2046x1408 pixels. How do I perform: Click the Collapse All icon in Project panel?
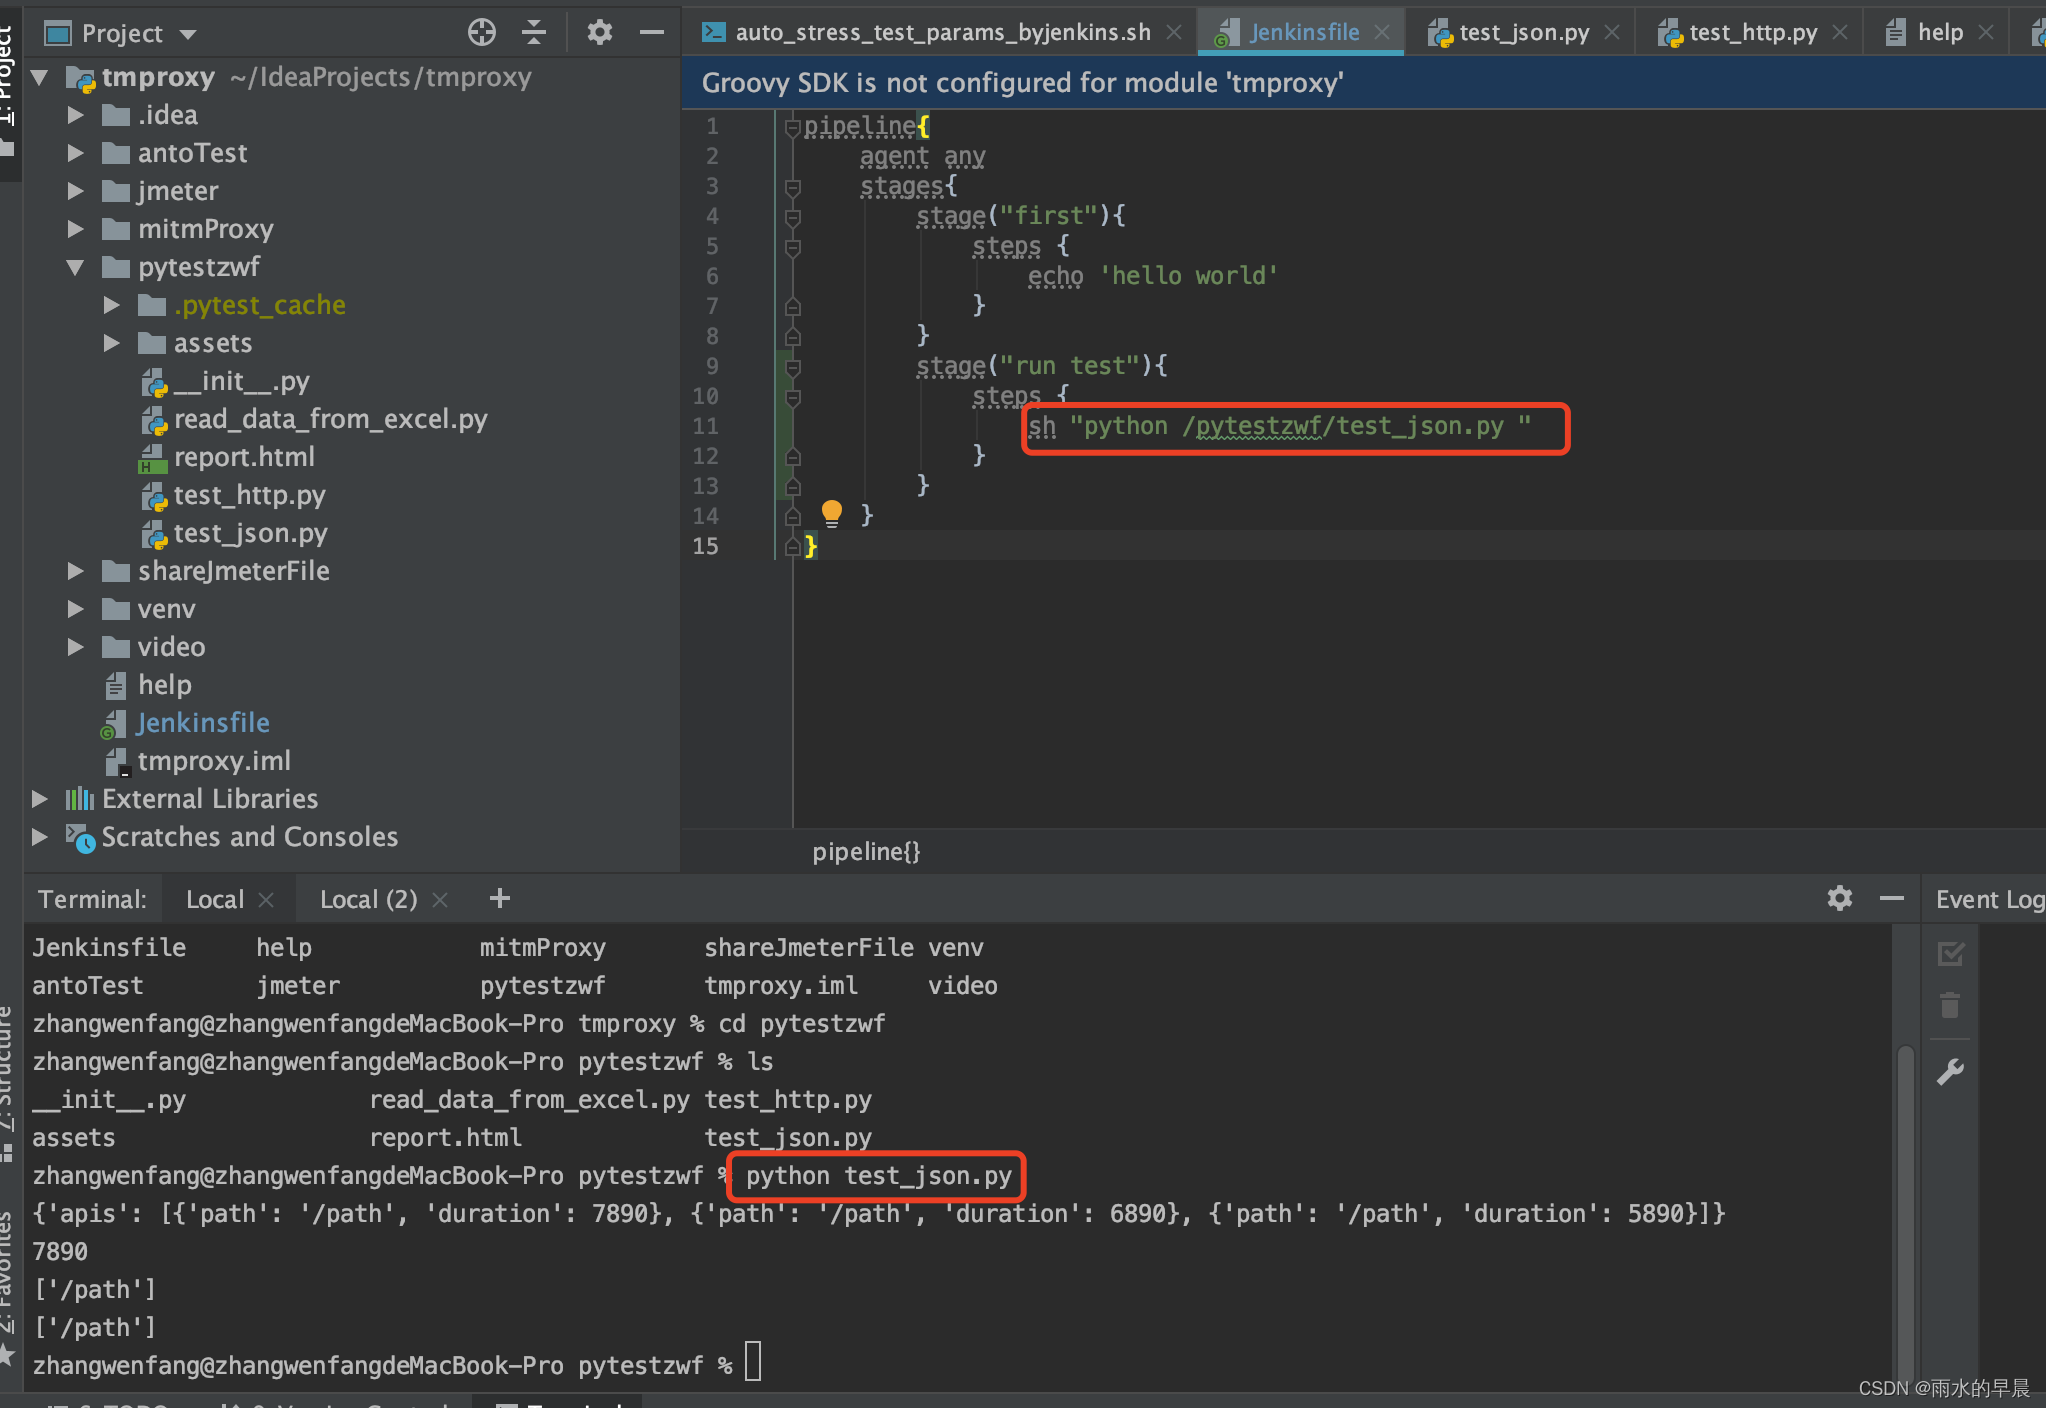tap(534, 33)
